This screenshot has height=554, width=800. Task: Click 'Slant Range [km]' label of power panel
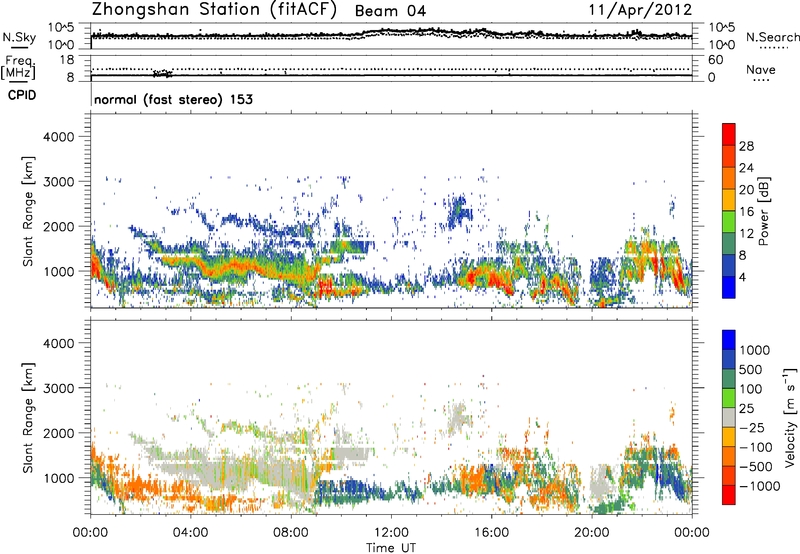point(28,211)
